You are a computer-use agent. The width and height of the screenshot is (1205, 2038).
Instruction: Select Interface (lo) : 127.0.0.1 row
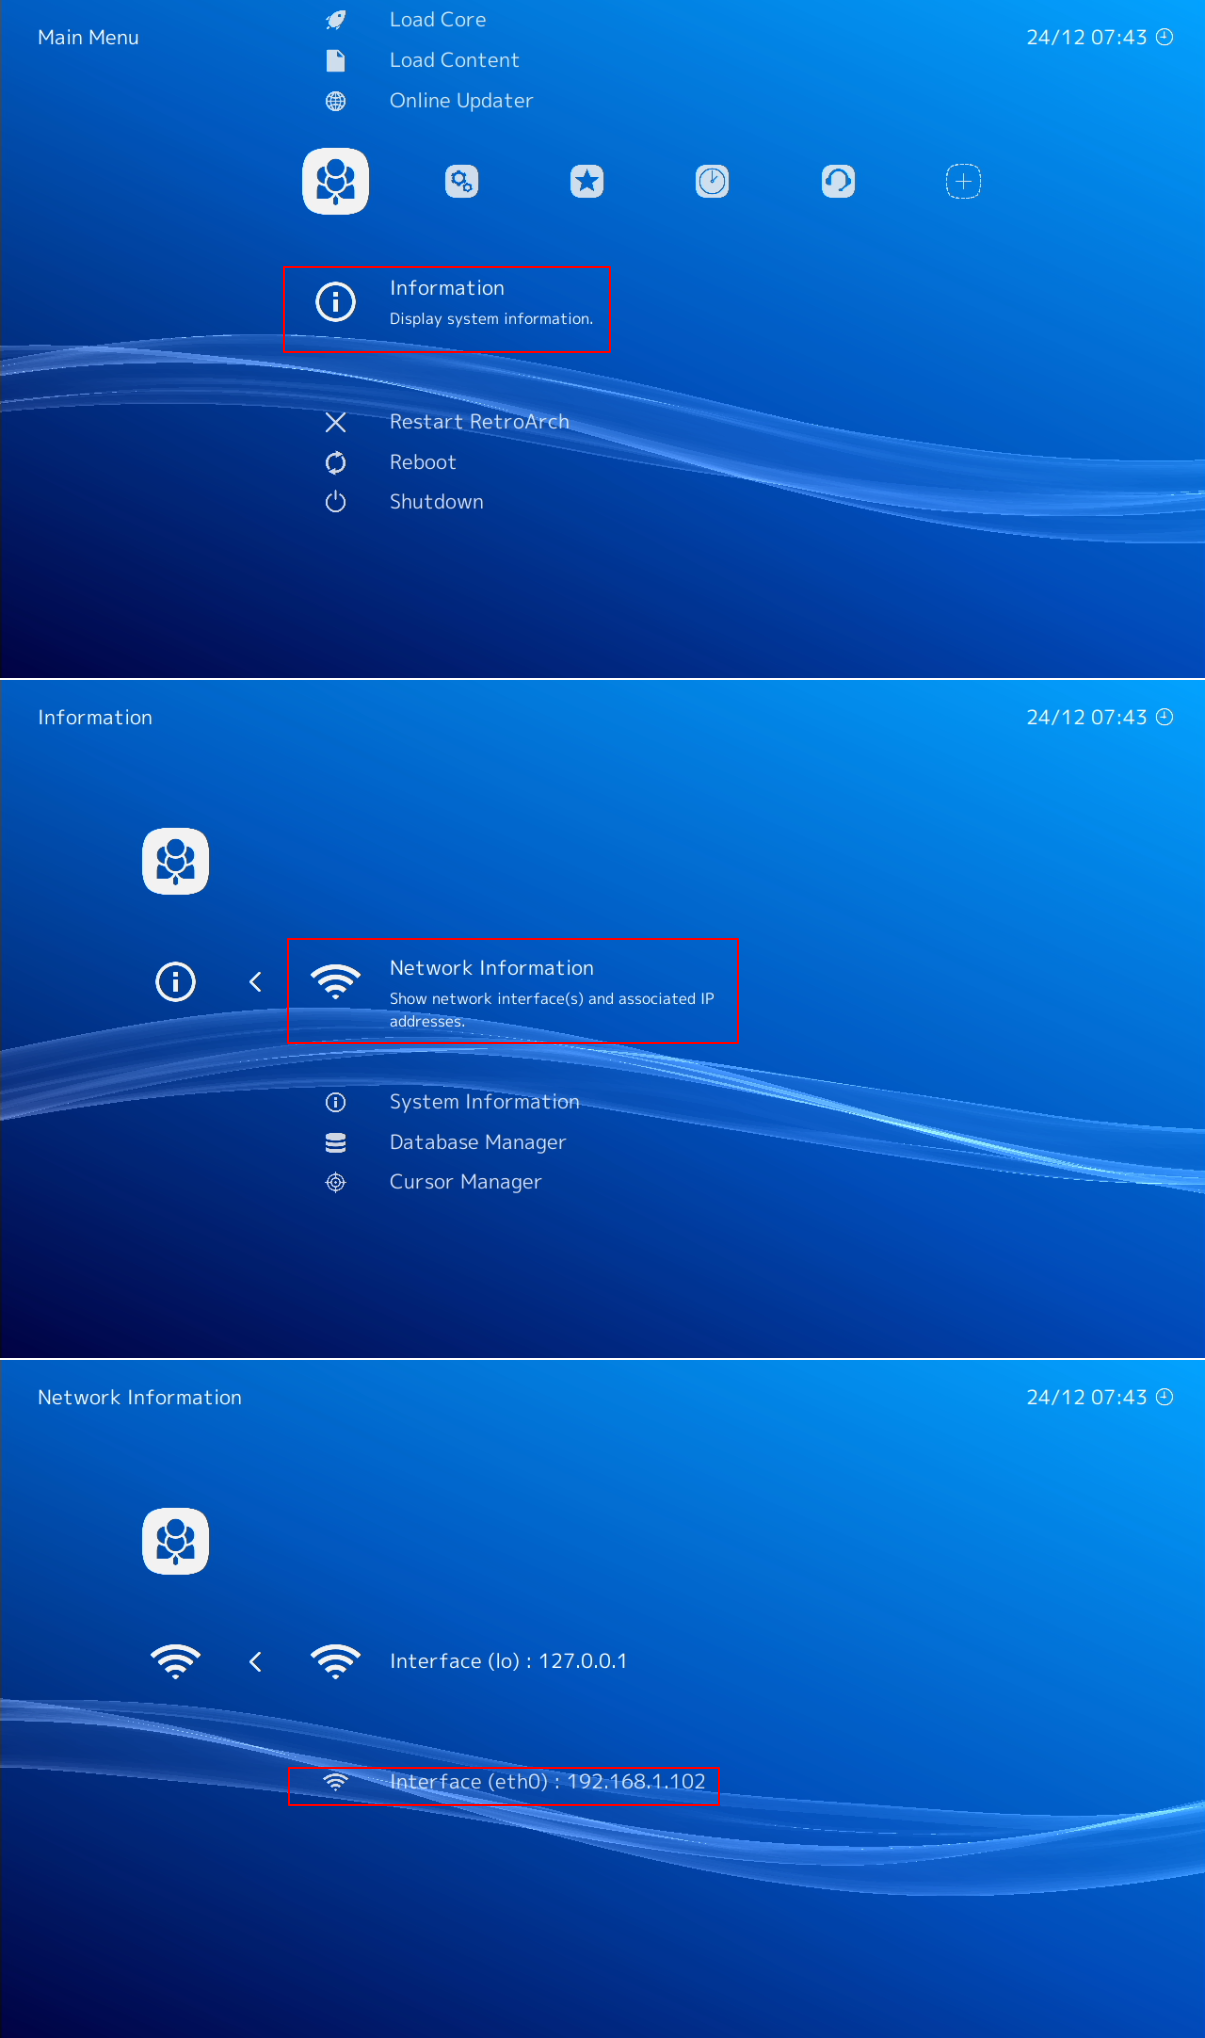coord(508,1661)
